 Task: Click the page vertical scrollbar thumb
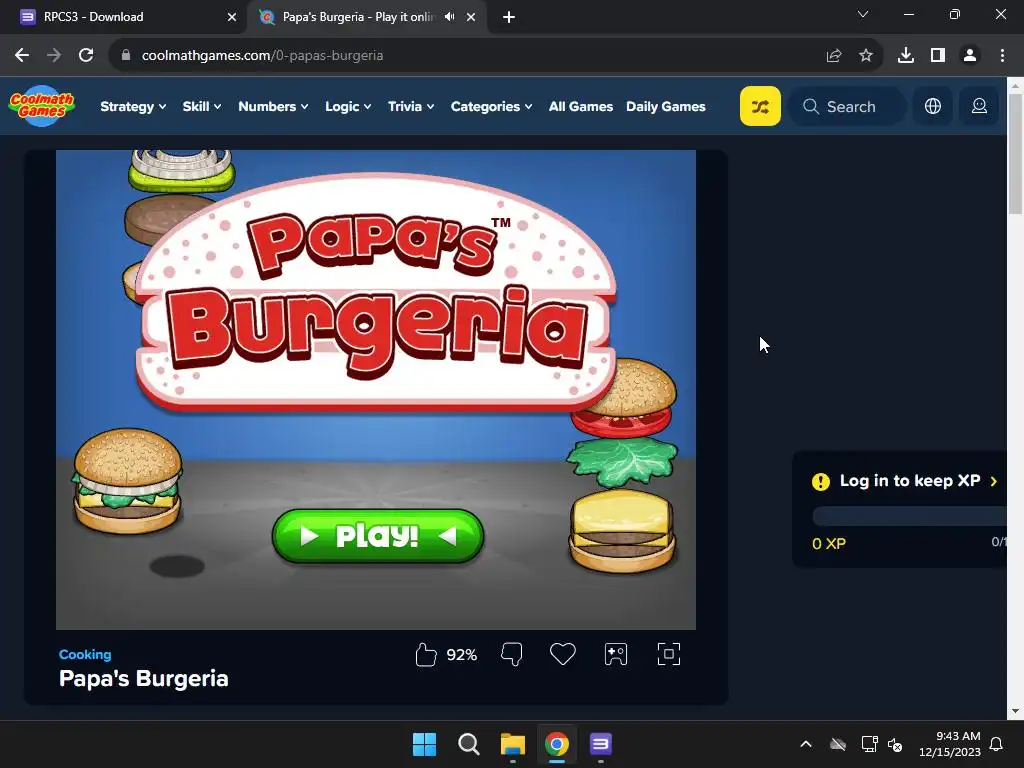pyautogui.click(x=1015, y=153)
